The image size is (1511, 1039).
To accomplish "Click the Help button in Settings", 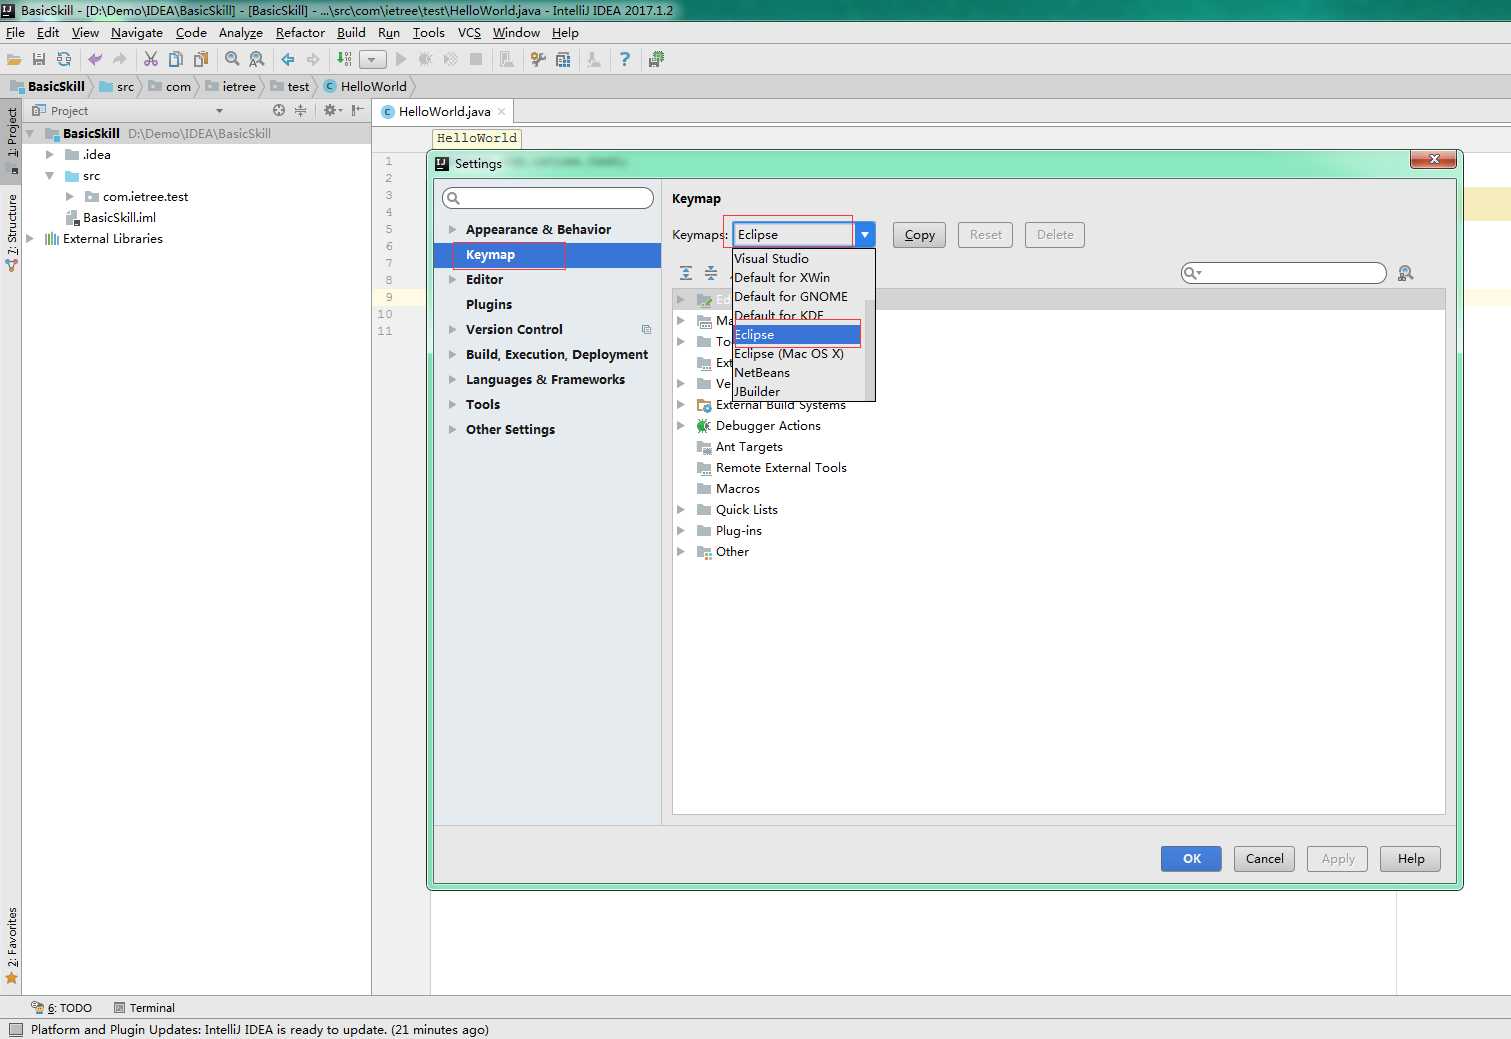I will 1410,859.
